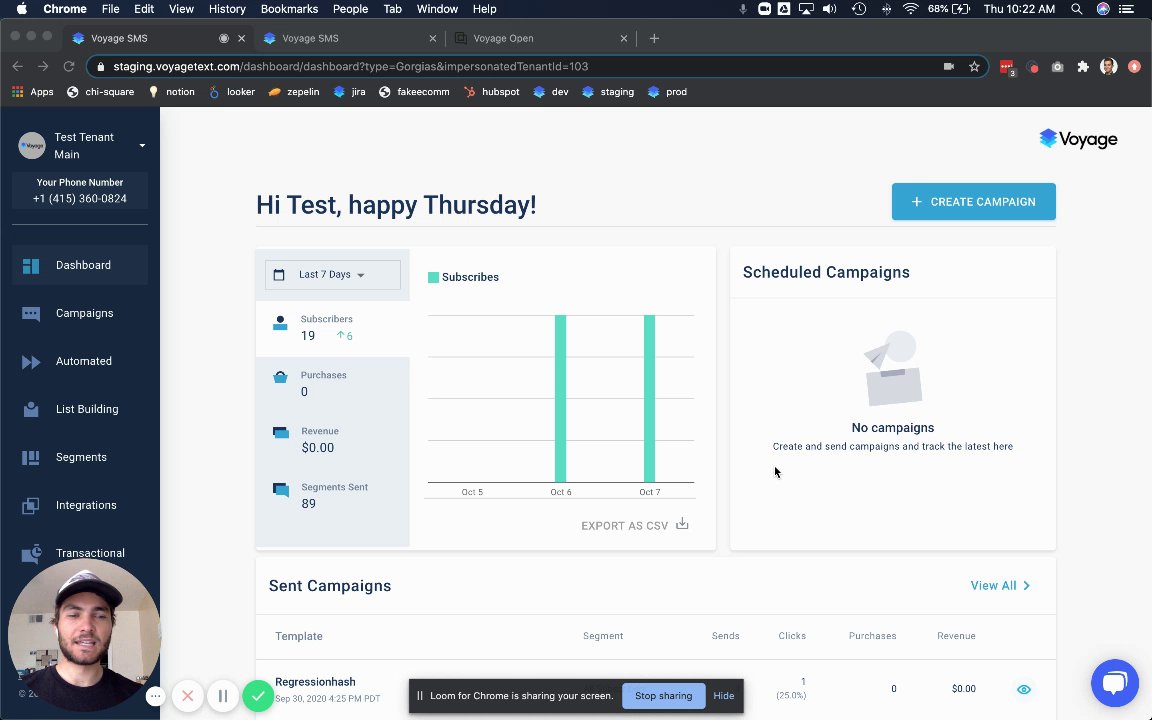Screen dimensions: 1152x720
Task: Click the Clicks column header
Action: [792, 636]
